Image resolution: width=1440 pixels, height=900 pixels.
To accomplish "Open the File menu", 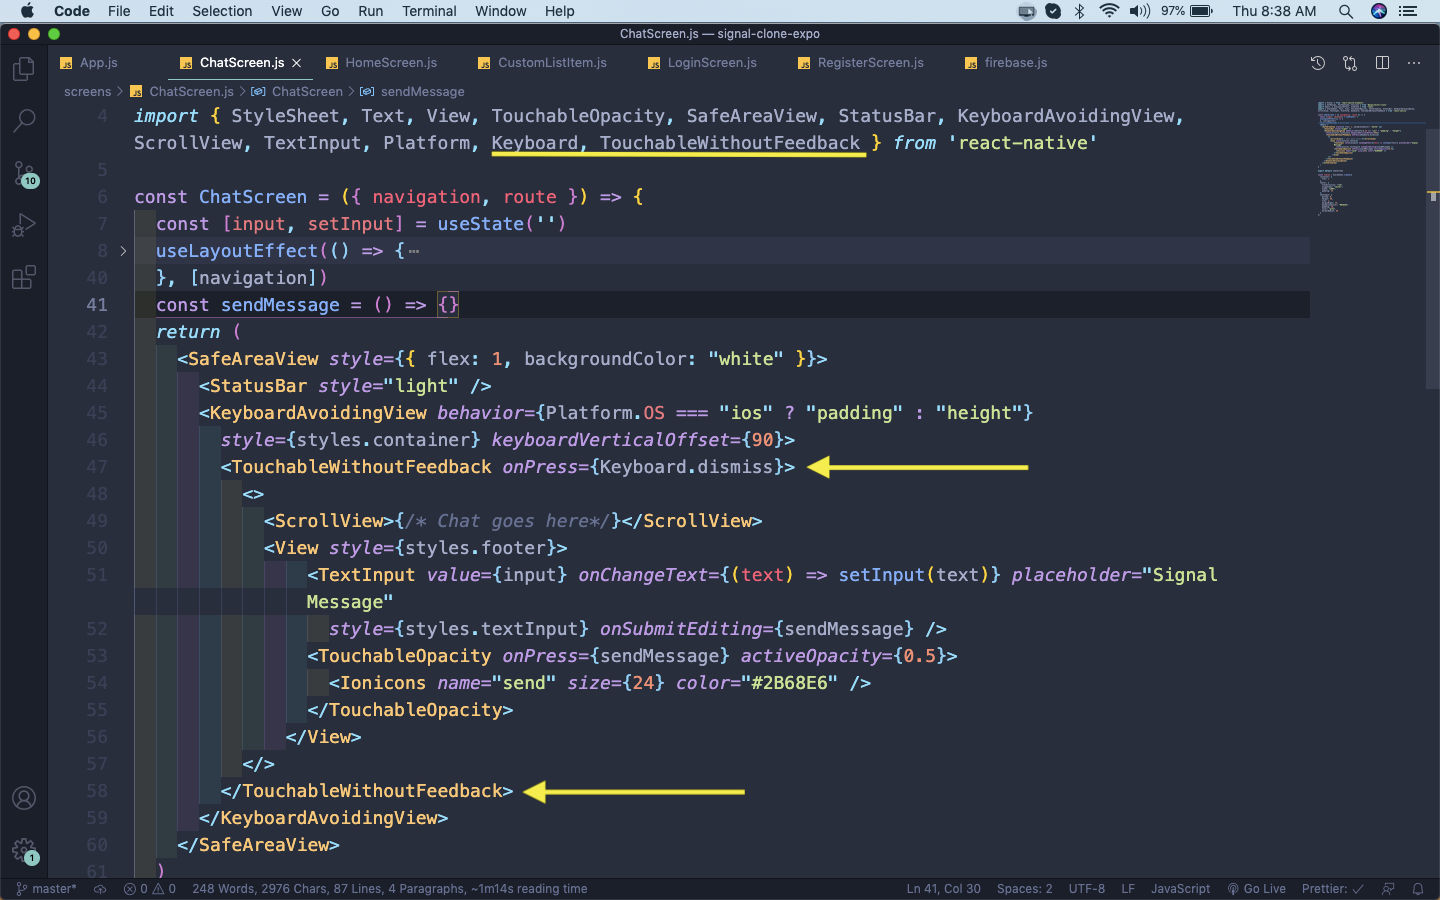I will point(119,11).
